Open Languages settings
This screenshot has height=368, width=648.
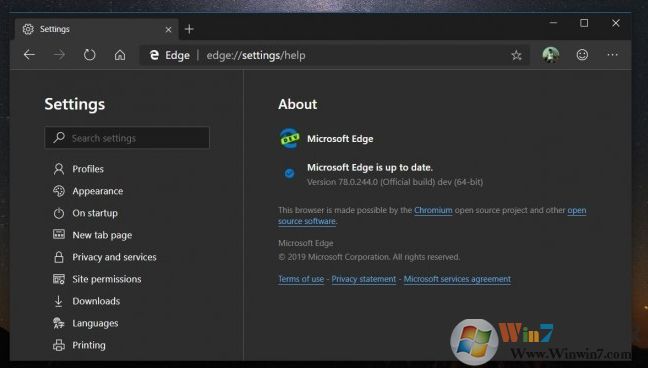click(95, 323)
